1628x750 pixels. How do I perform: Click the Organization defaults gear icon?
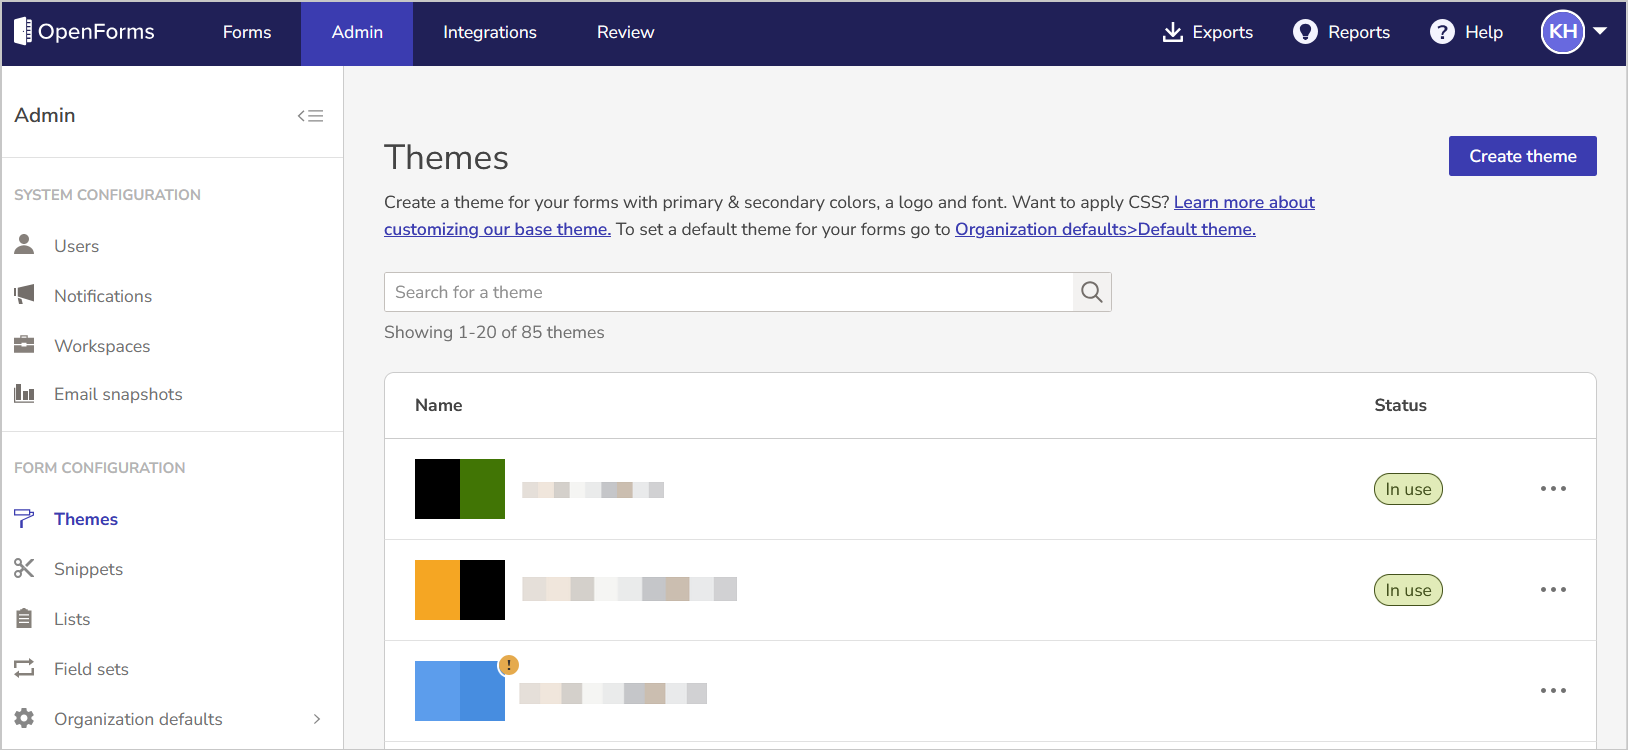[25, 718]
